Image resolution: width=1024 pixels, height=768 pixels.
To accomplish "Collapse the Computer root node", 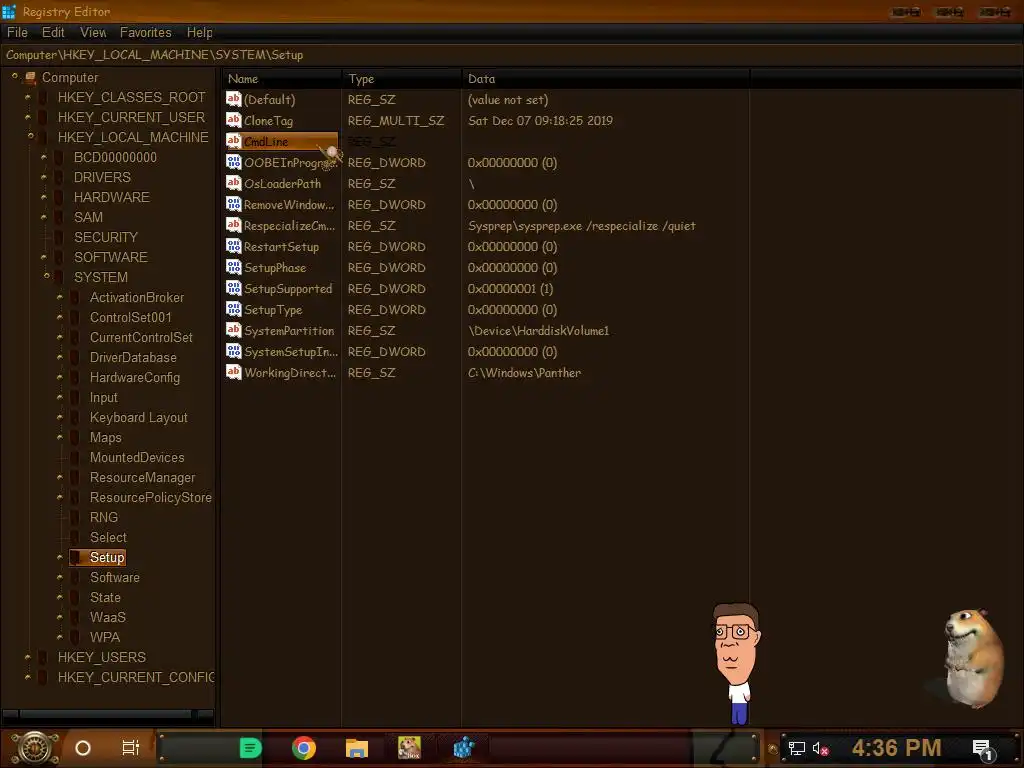I will [14, 76].
